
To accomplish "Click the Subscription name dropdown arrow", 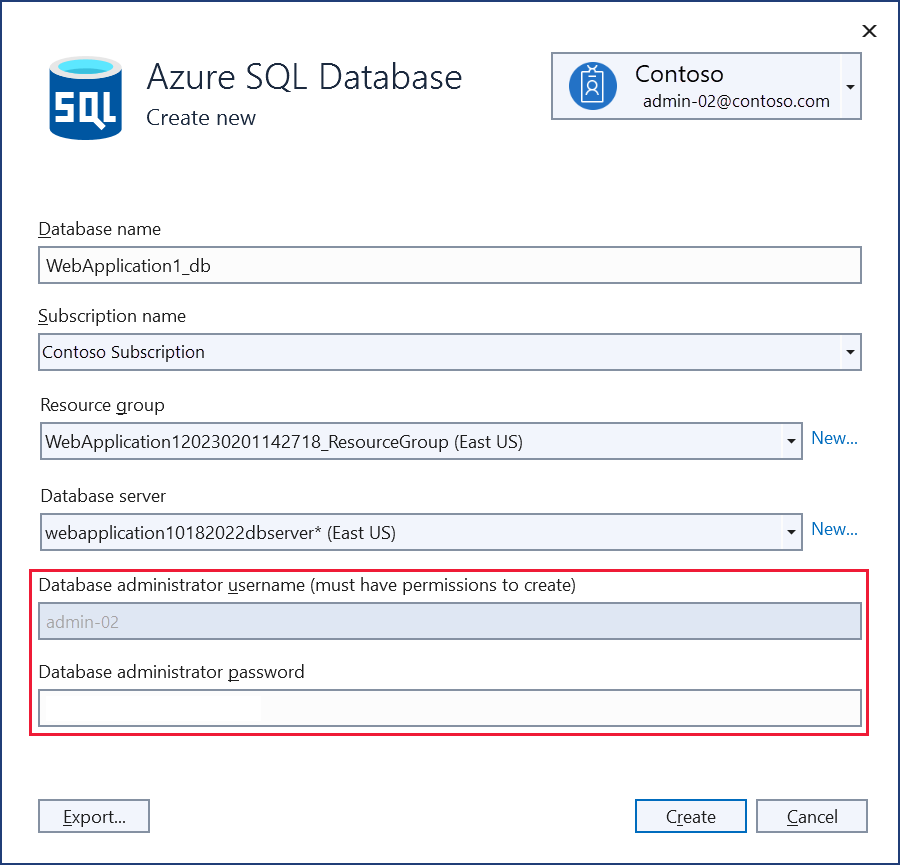I will tap(849, 352).
